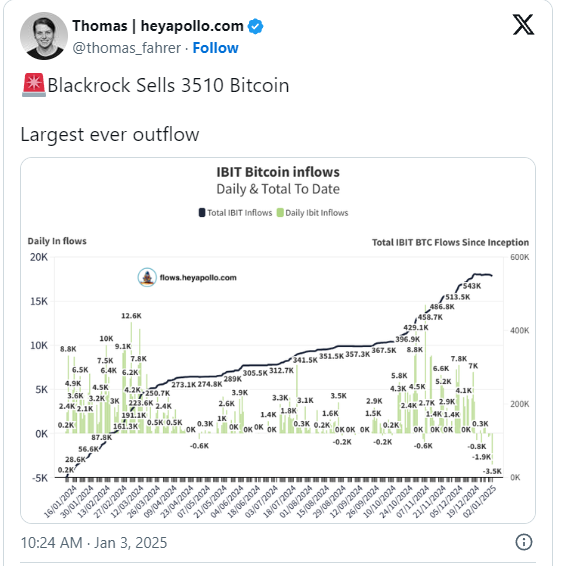The image size is (578, 566).
Task: Toggle the Total IBIT Inflows legend swatch
Action: pyautogui.click(x=202, y=213)
